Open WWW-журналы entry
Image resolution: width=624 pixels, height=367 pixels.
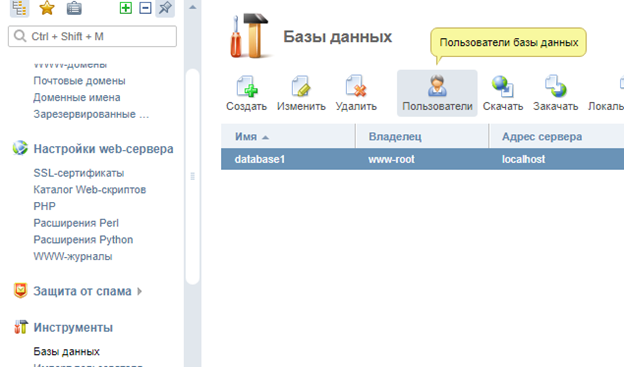[72, 257]
